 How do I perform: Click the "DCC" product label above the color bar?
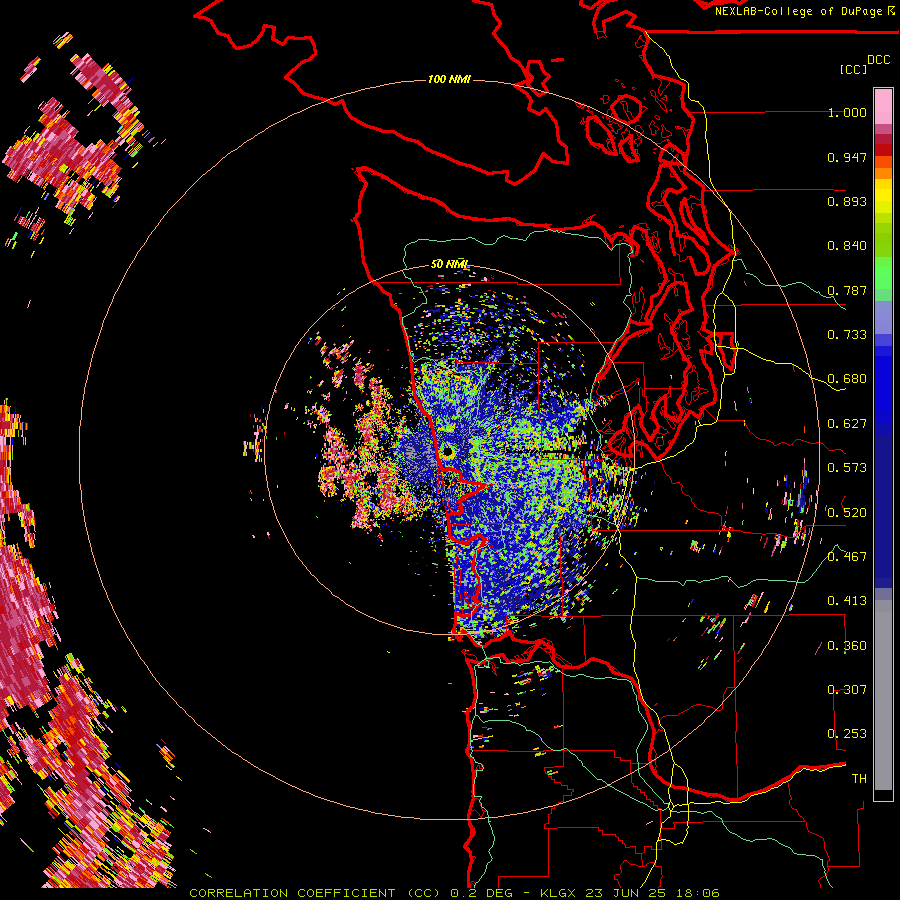click(879, 60)
